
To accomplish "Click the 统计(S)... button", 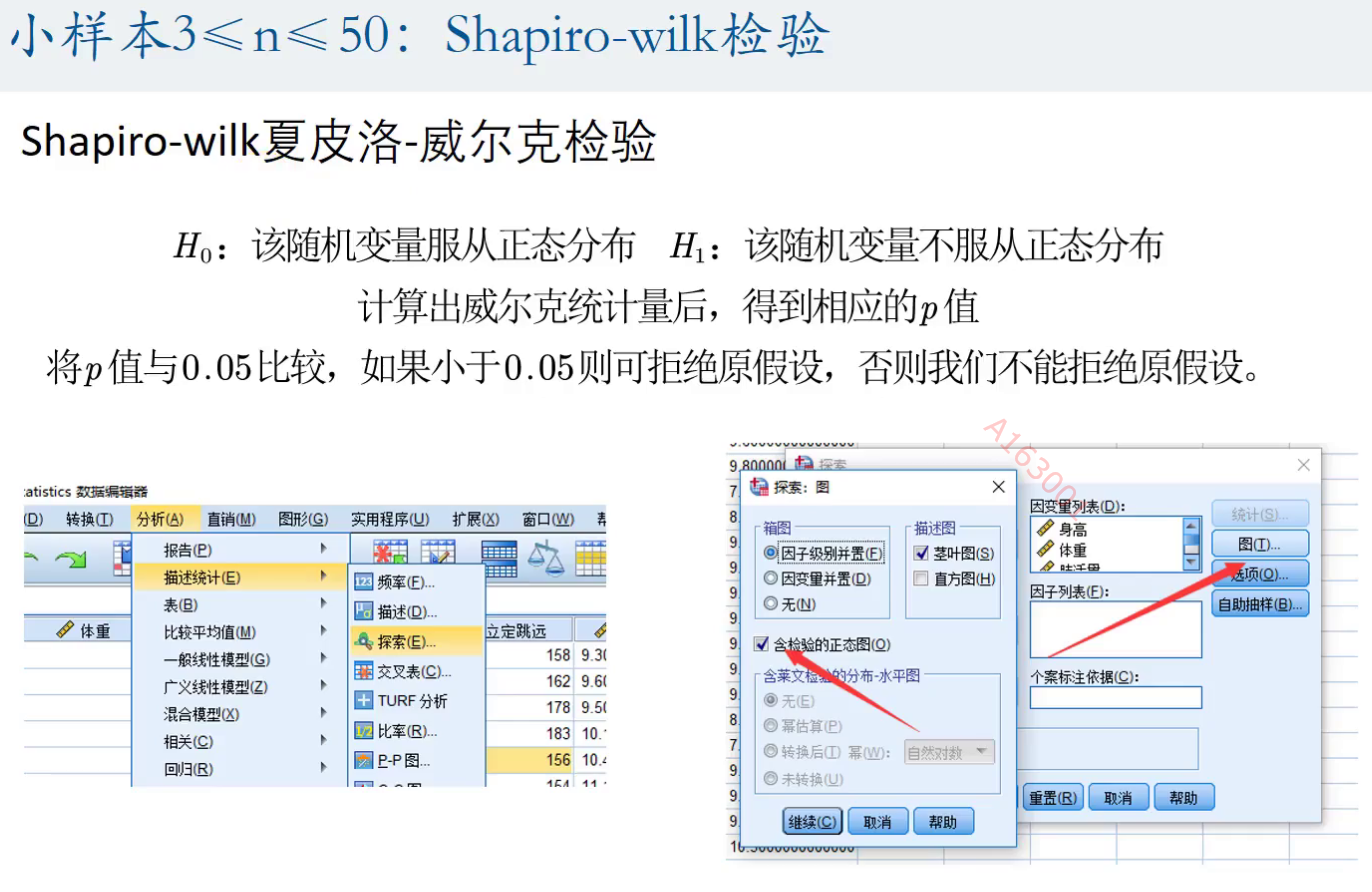I will point(1260,513).
